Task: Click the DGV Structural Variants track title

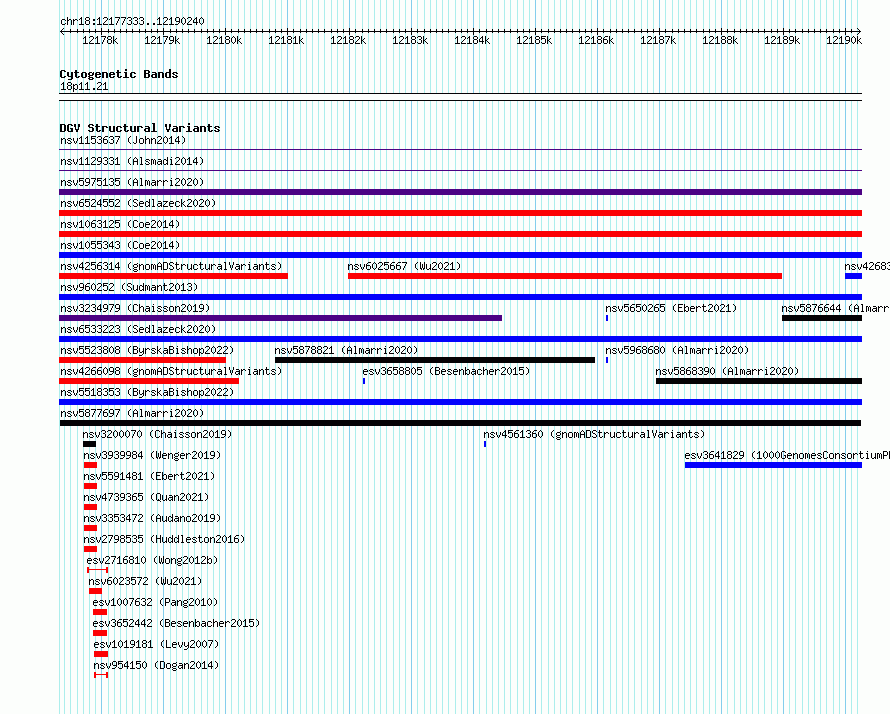Action: click(x=140, y=128)
